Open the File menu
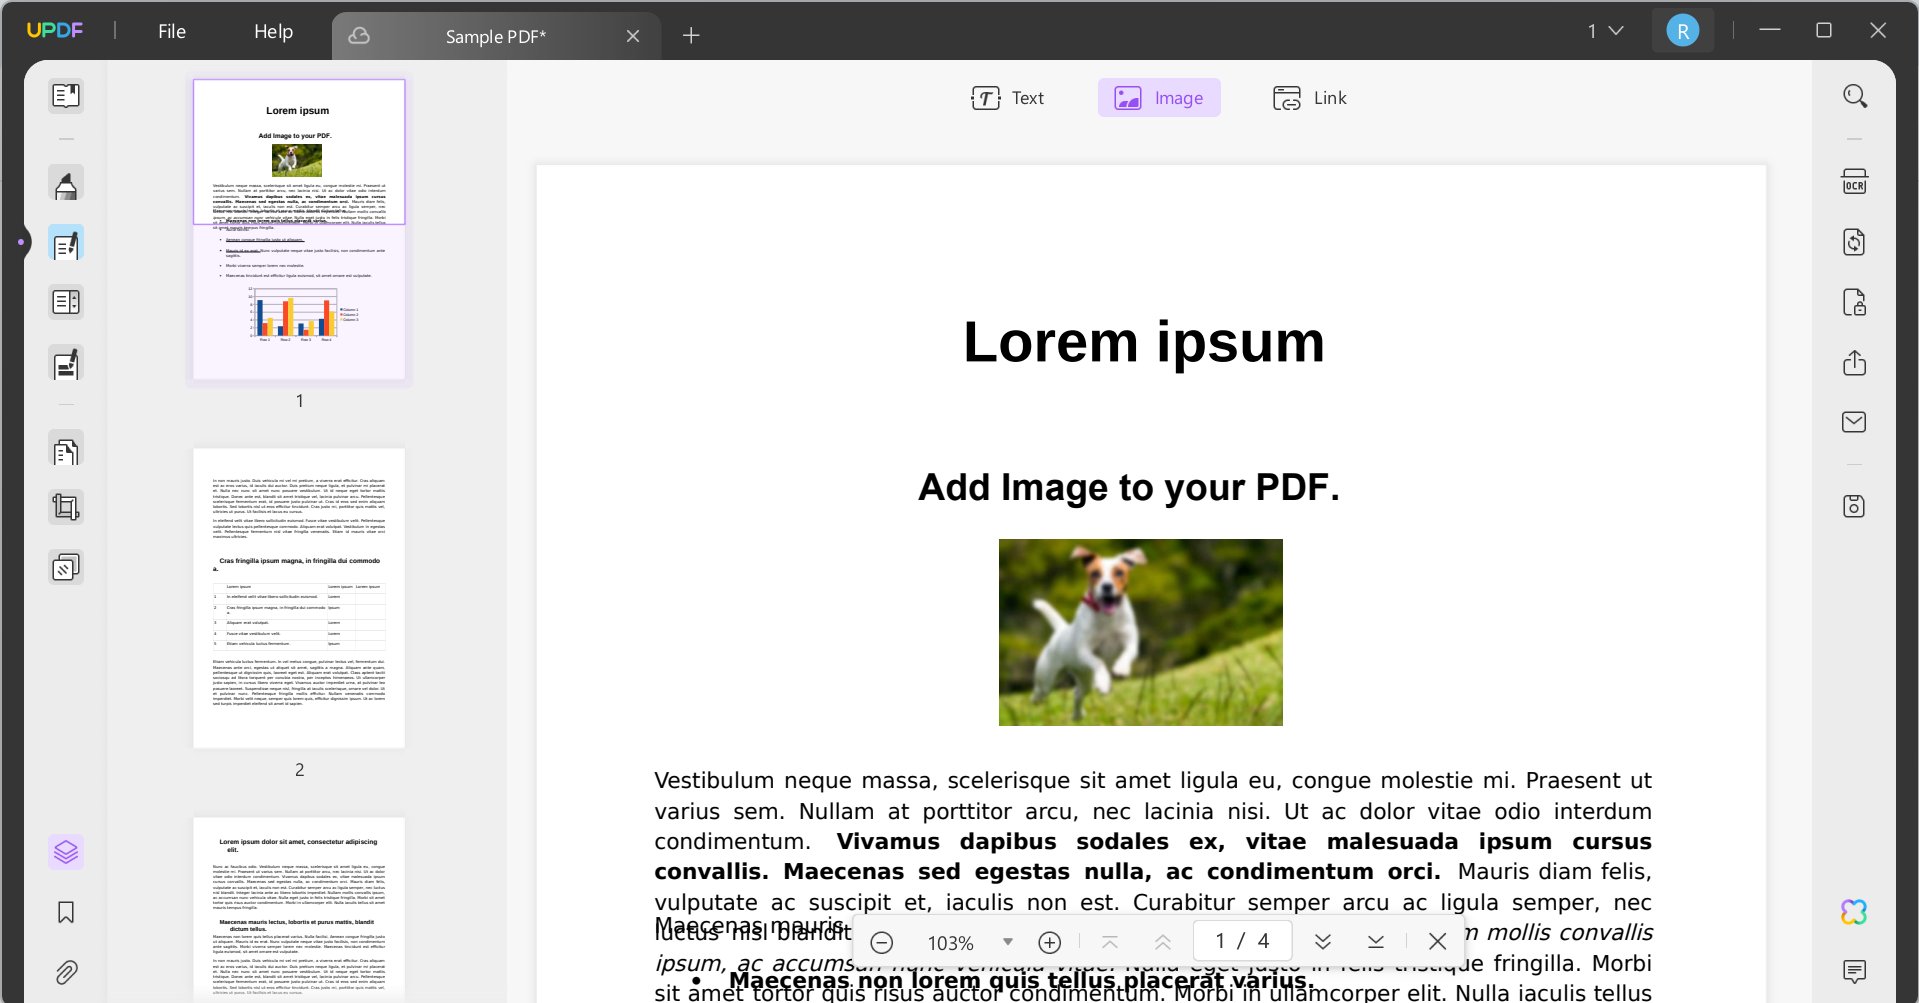The width and height of the screenshot is (1919, 1003). tap(171, 31)
